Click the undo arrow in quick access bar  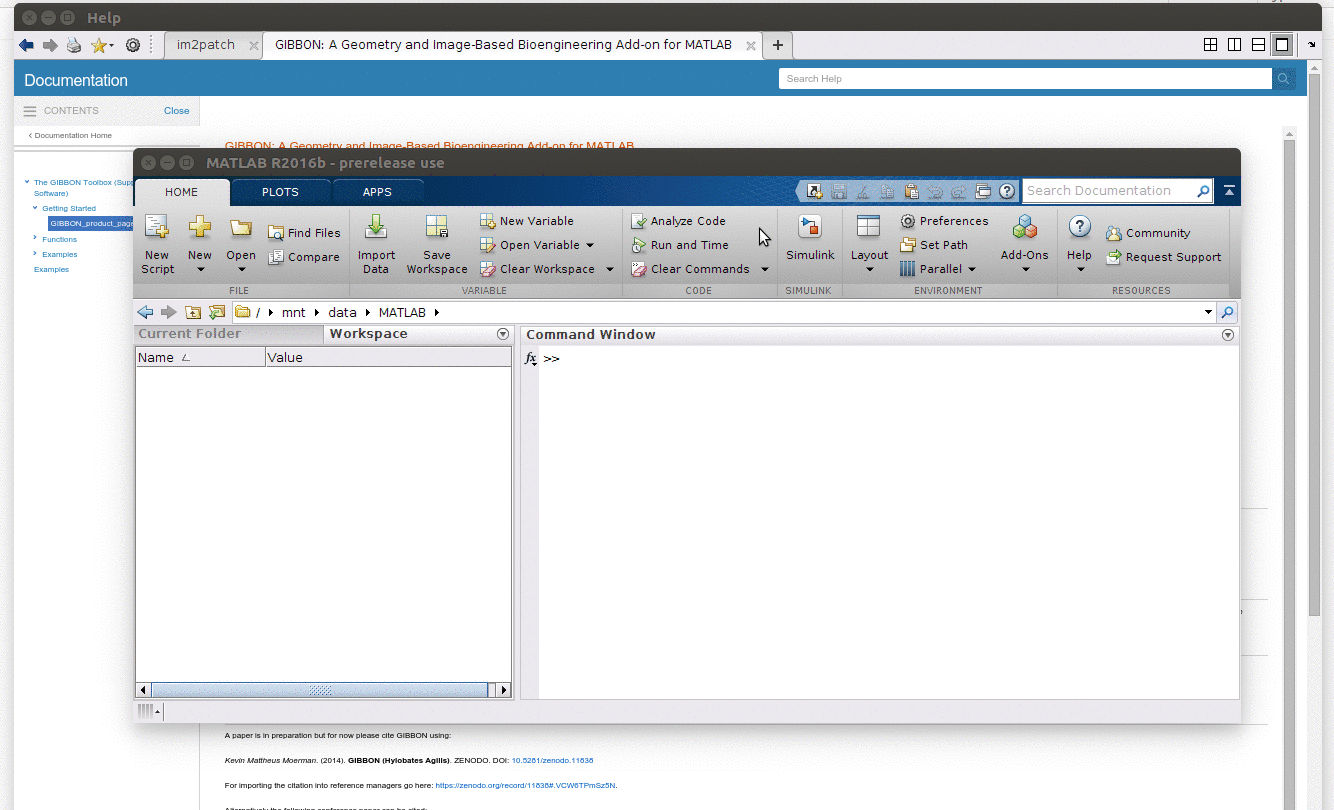934,191
